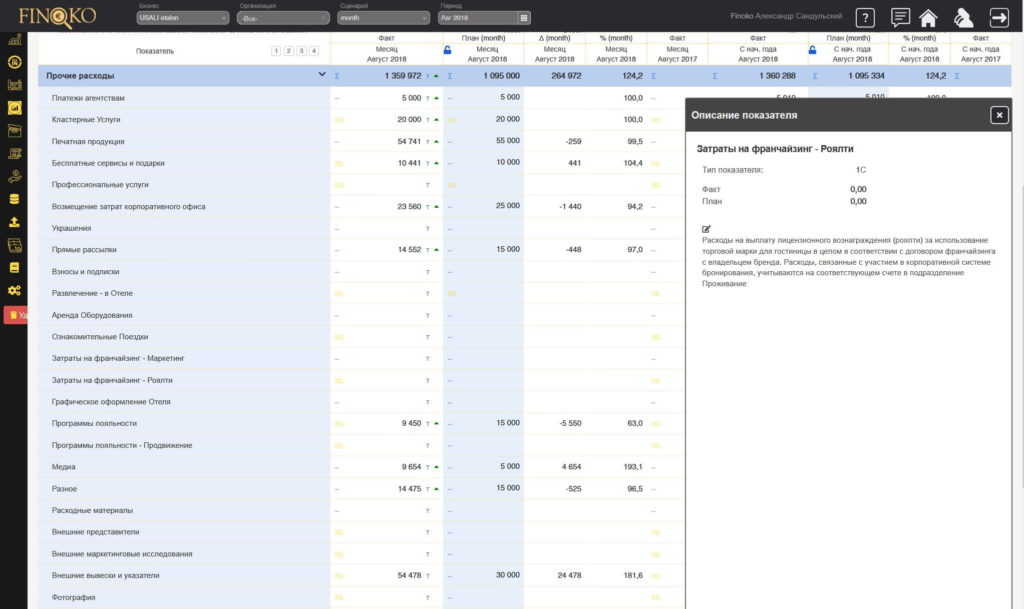Viewport: 1024px width, 609px height.
Task: Open the sidebar growth chart icon
Action: pyautogui.click(x=14, y=40)
